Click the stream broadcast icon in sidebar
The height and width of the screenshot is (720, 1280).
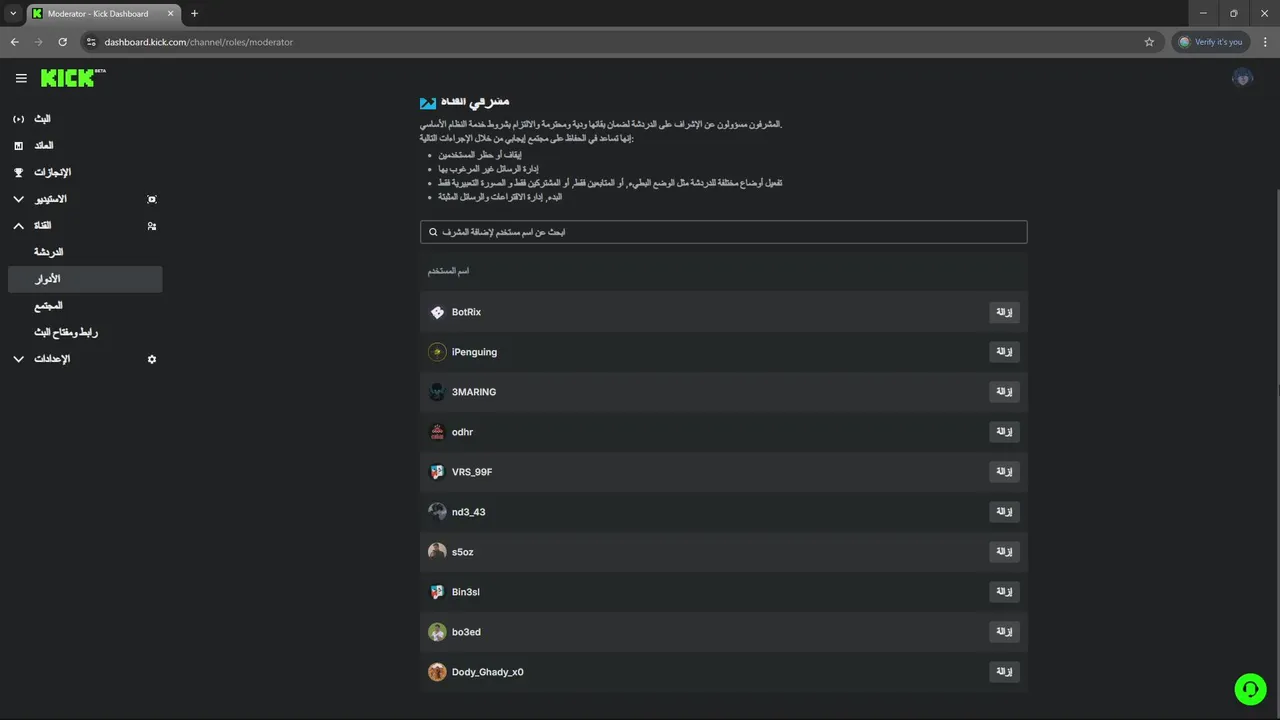(18, 119)
